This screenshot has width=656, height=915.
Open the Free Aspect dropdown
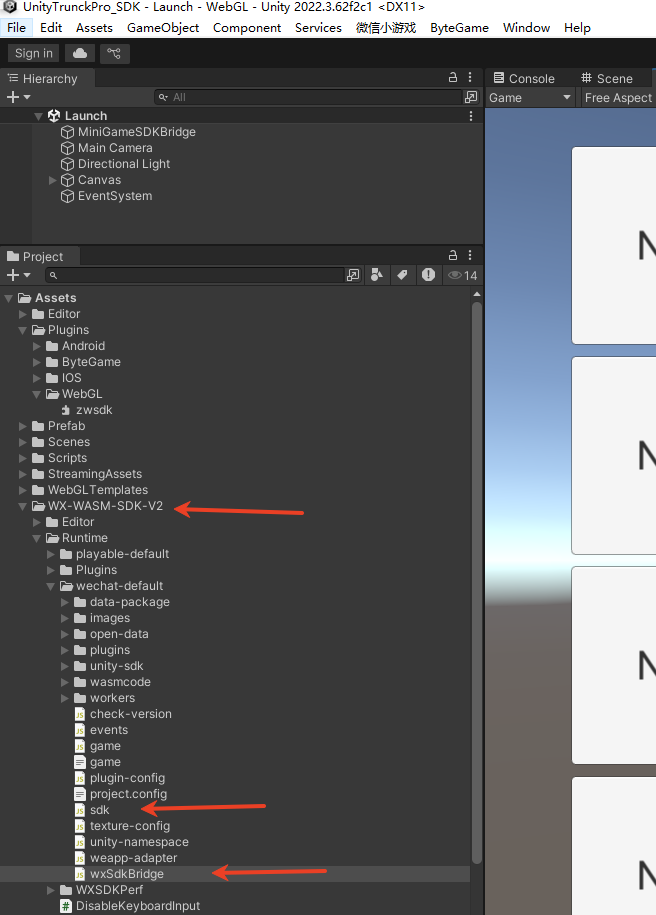tap(617, 97)
